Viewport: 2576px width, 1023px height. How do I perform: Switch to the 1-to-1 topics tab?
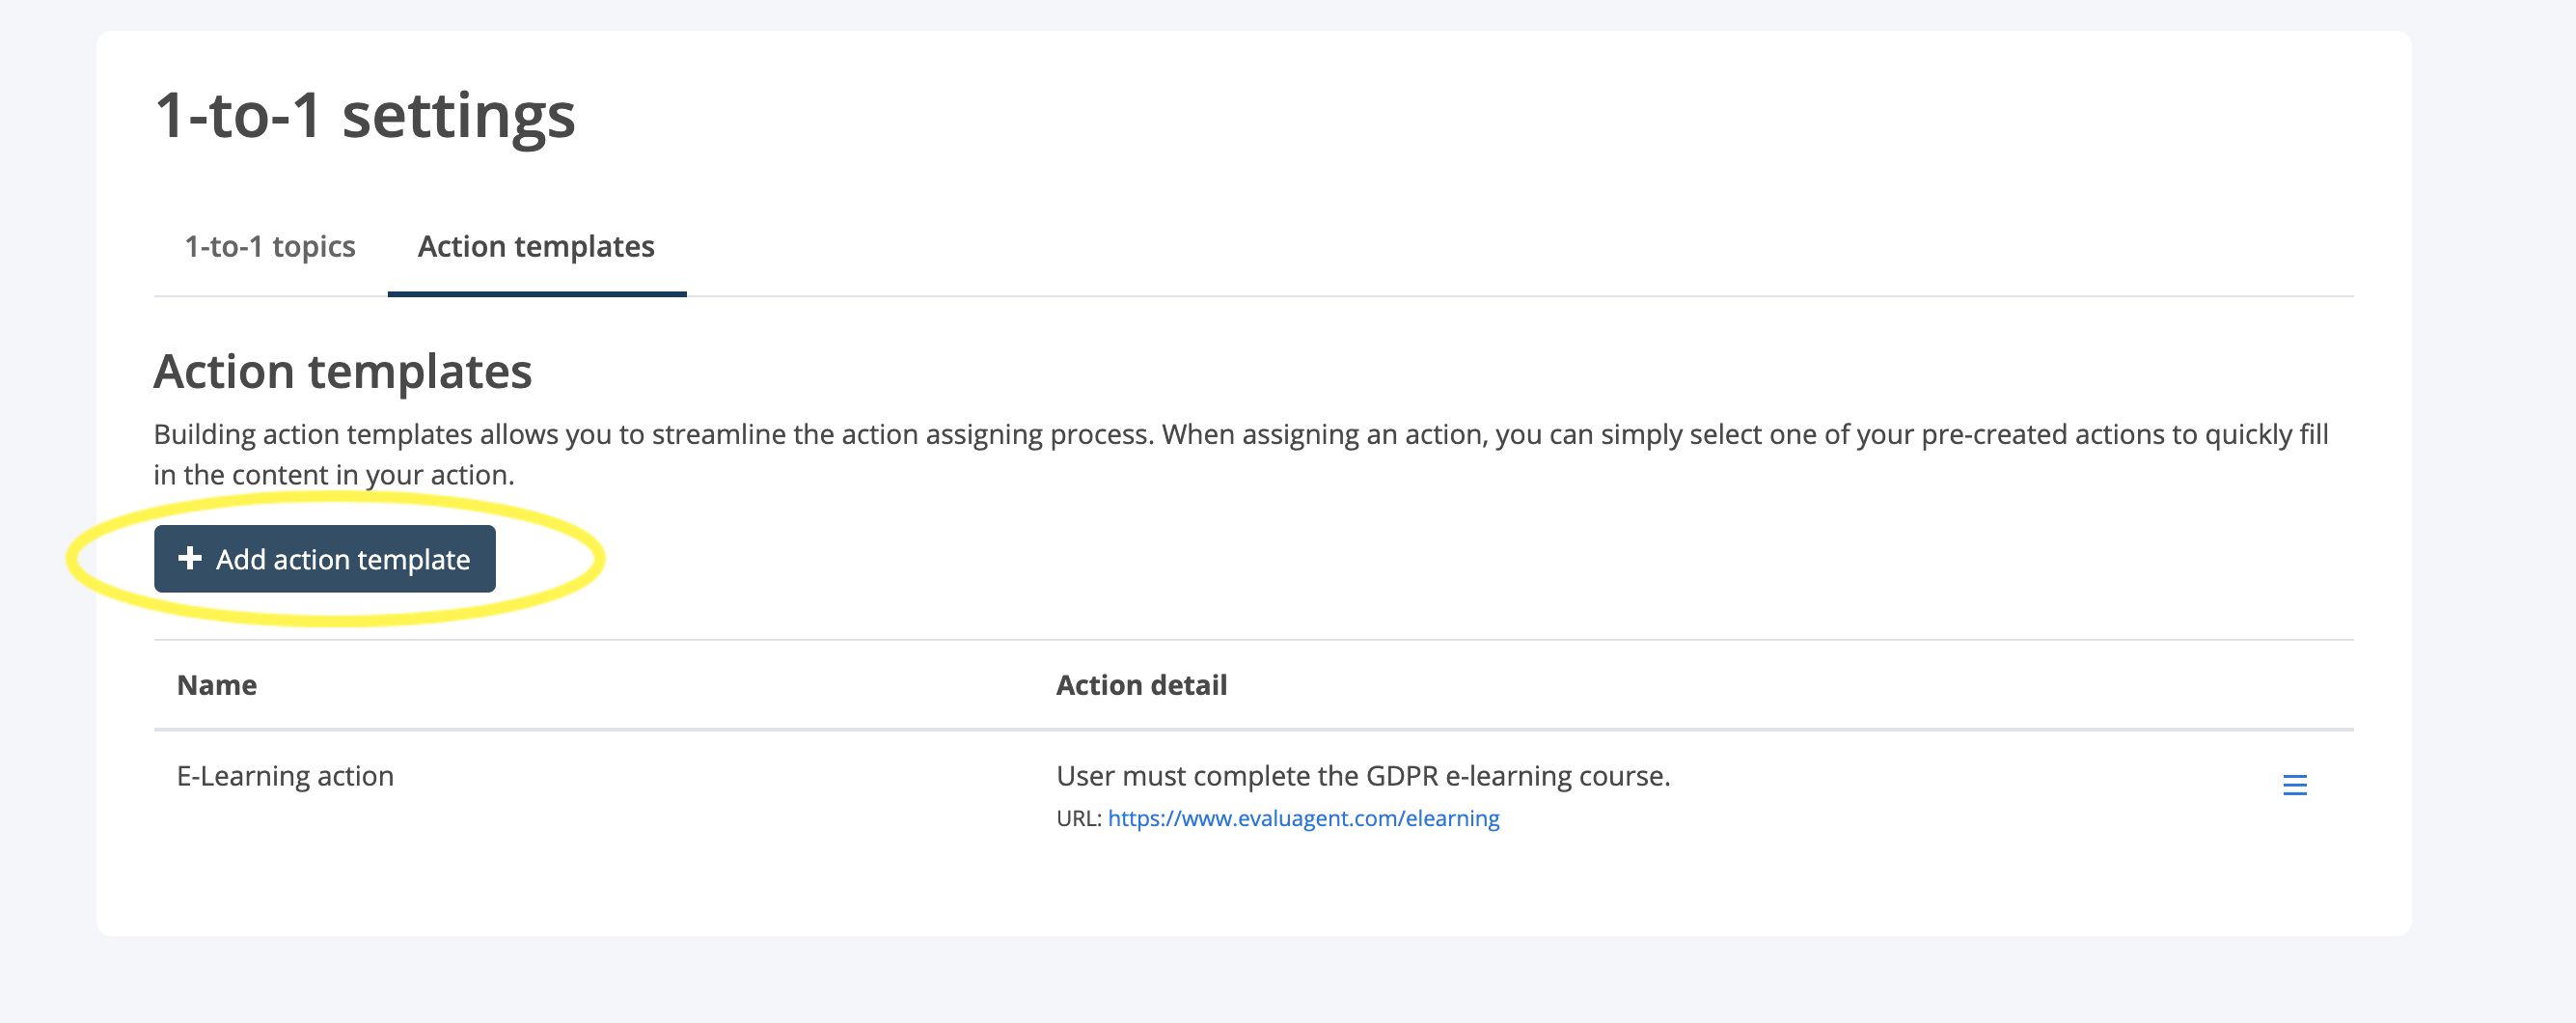tap(268, 247)
